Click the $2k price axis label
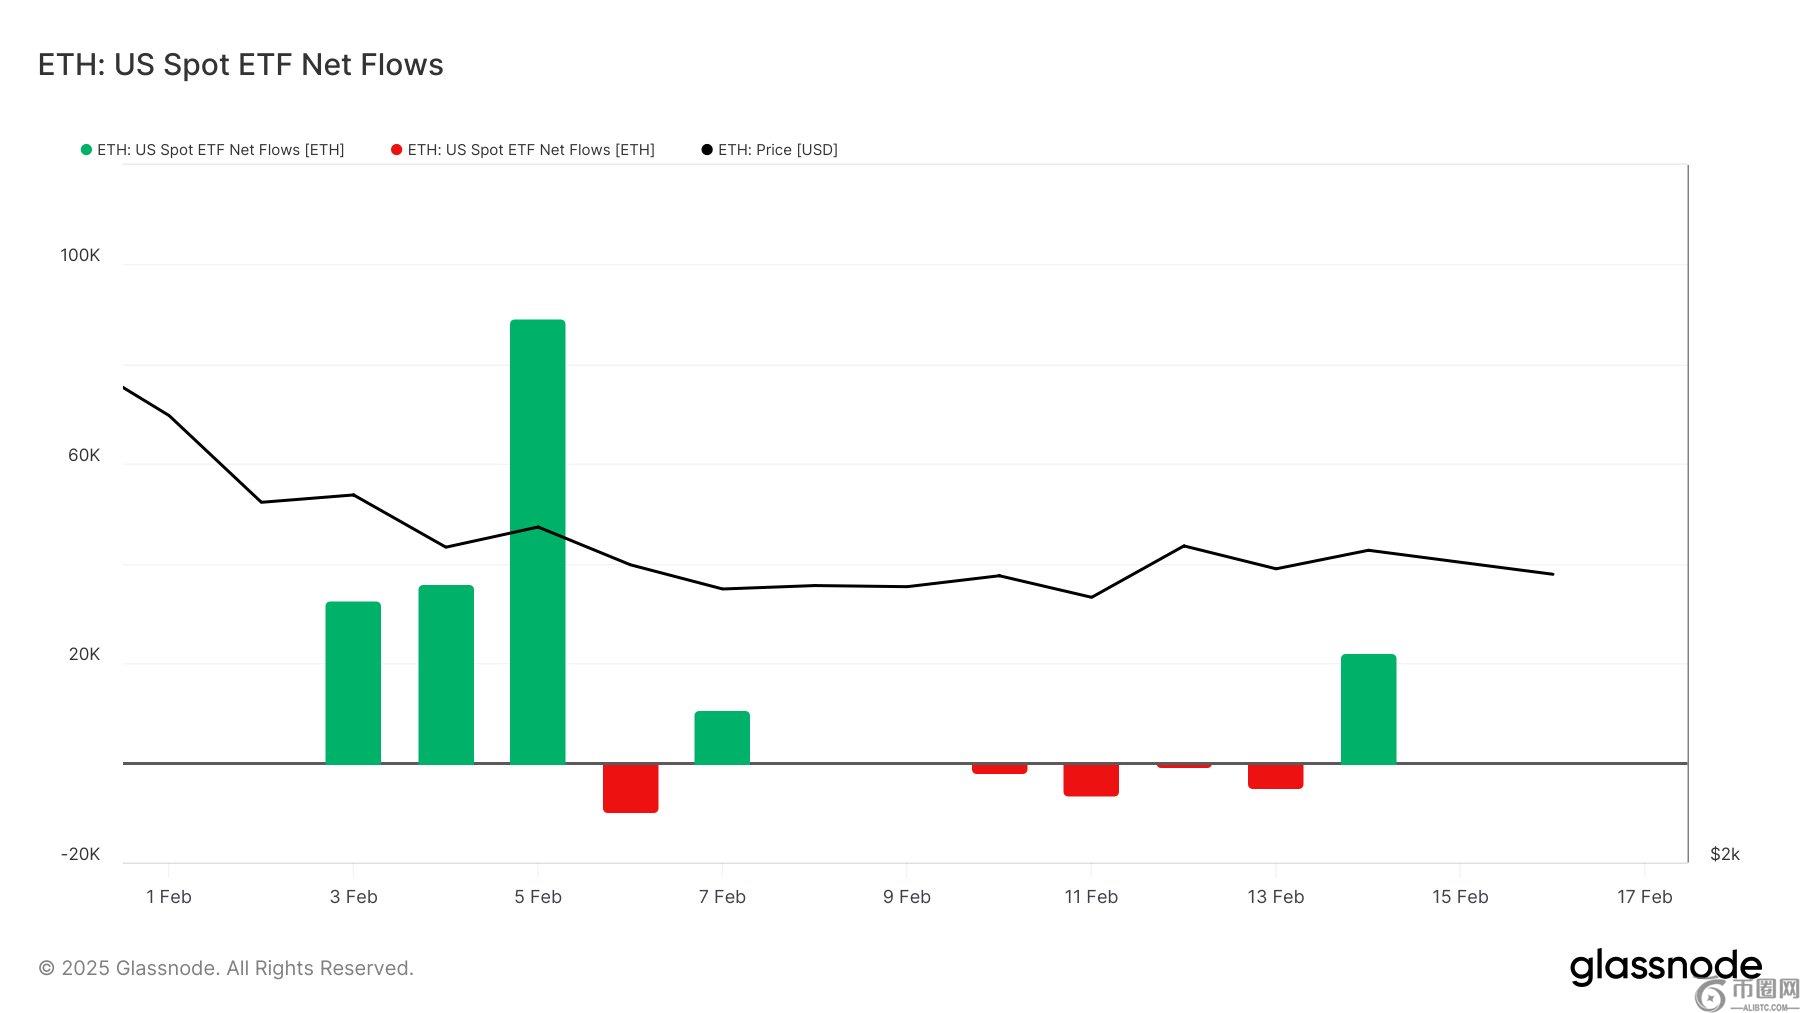The image size is (1800, 1013). pyautogui.click(x=1725, y=854)
